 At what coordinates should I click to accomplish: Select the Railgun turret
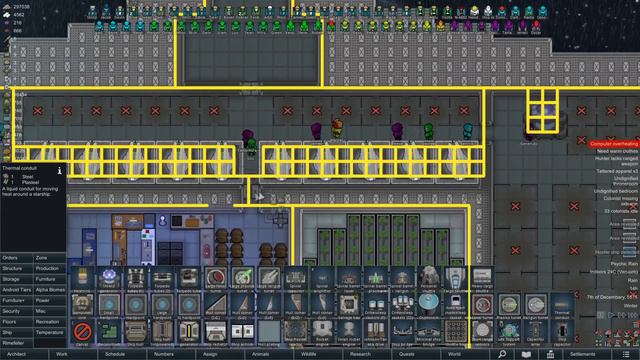point(536,306)
